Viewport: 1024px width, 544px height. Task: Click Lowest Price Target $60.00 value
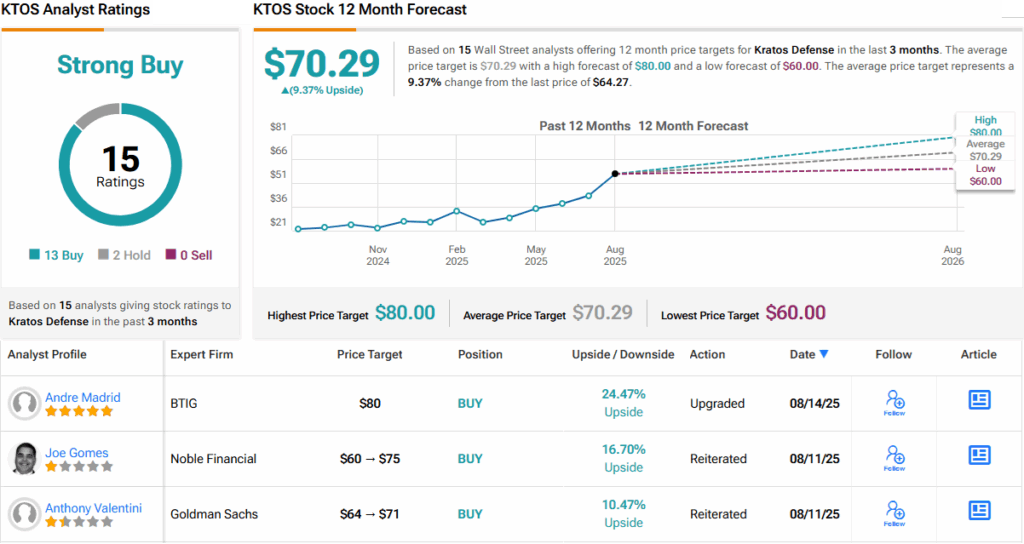pos(795,313)
